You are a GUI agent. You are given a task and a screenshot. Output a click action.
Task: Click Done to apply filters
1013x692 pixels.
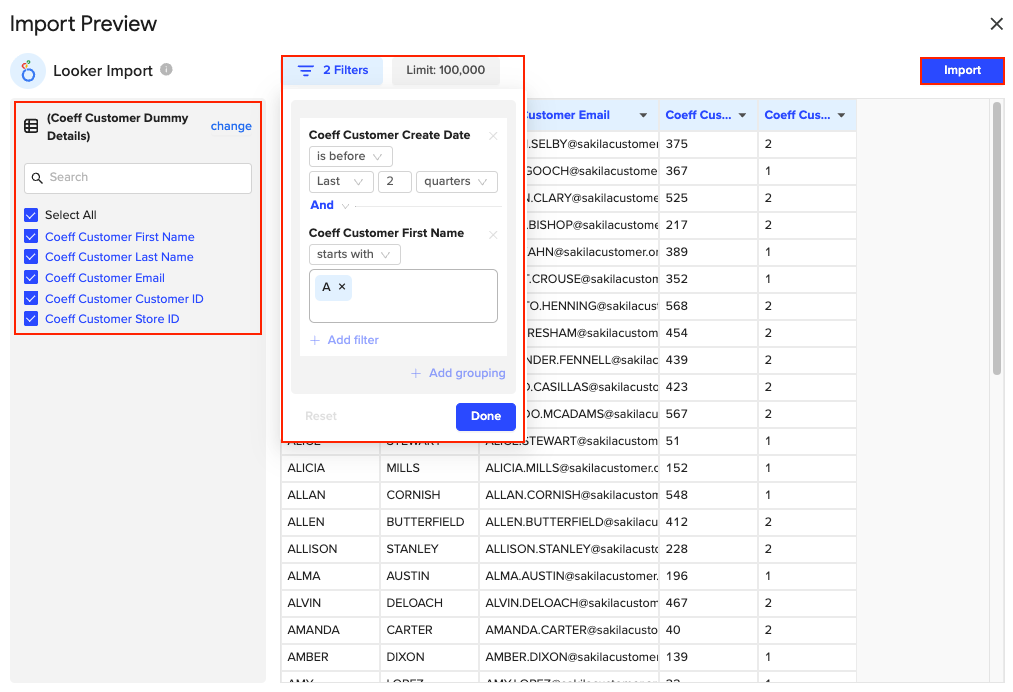point(485,417)
